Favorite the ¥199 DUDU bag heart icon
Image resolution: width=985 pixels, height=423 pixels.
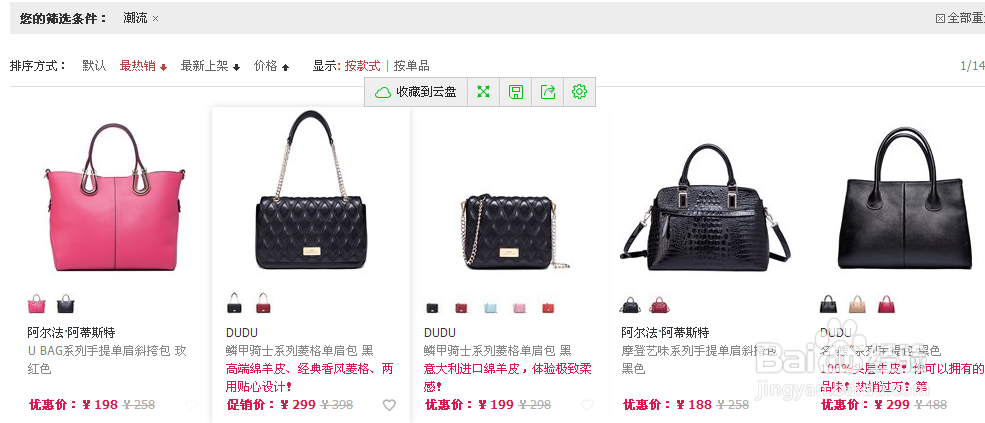[x=587, y=405]
